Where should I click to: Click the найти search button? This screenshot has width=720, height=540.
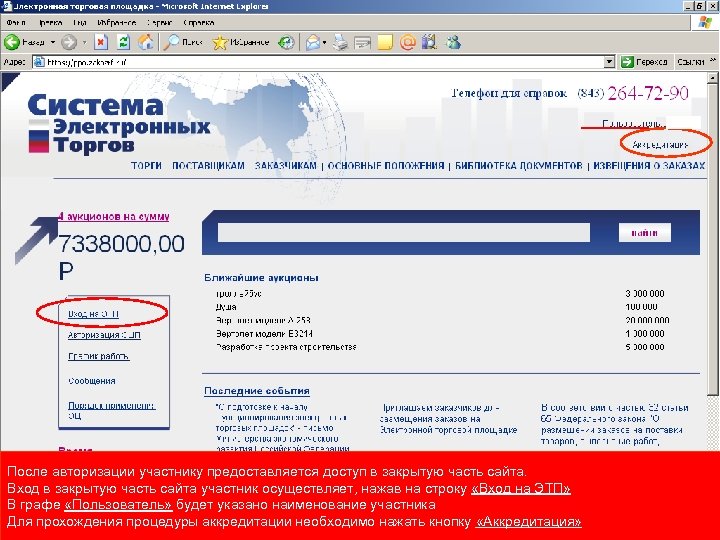click(x=645, y=232)
